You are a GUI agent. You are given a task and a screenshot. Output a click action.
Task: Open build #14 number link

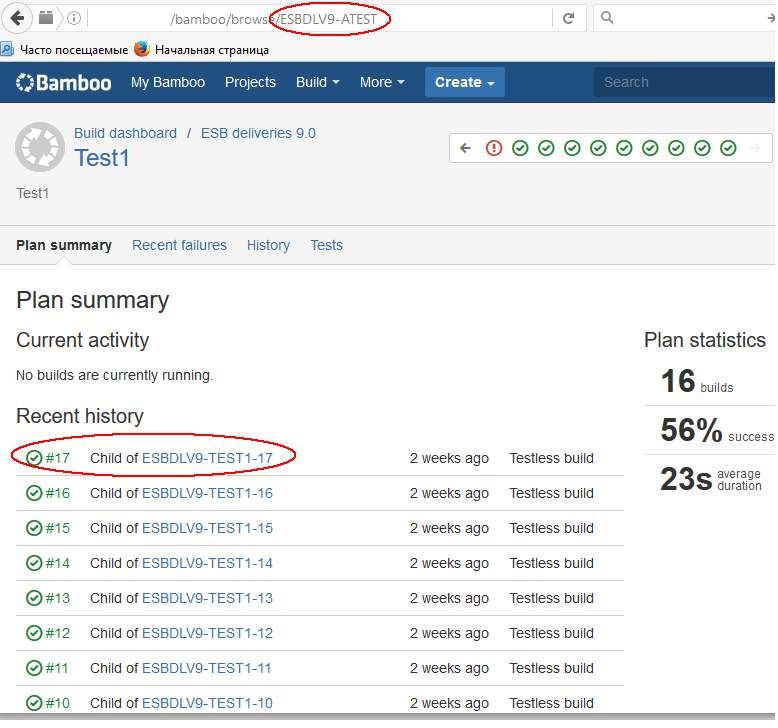coord(58,563)
